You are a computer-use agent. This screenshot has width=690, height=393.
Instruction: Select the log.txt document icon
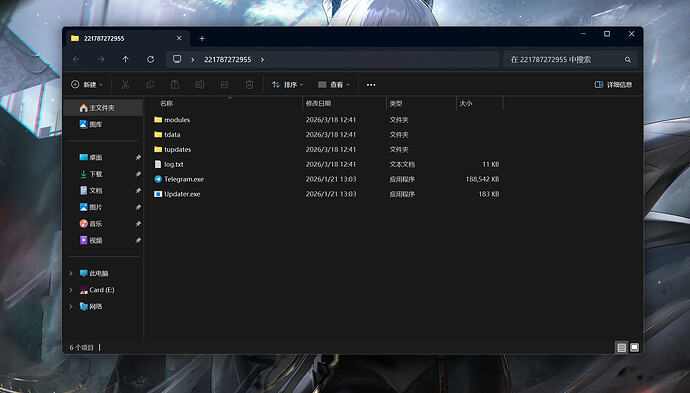coord(158,164)
